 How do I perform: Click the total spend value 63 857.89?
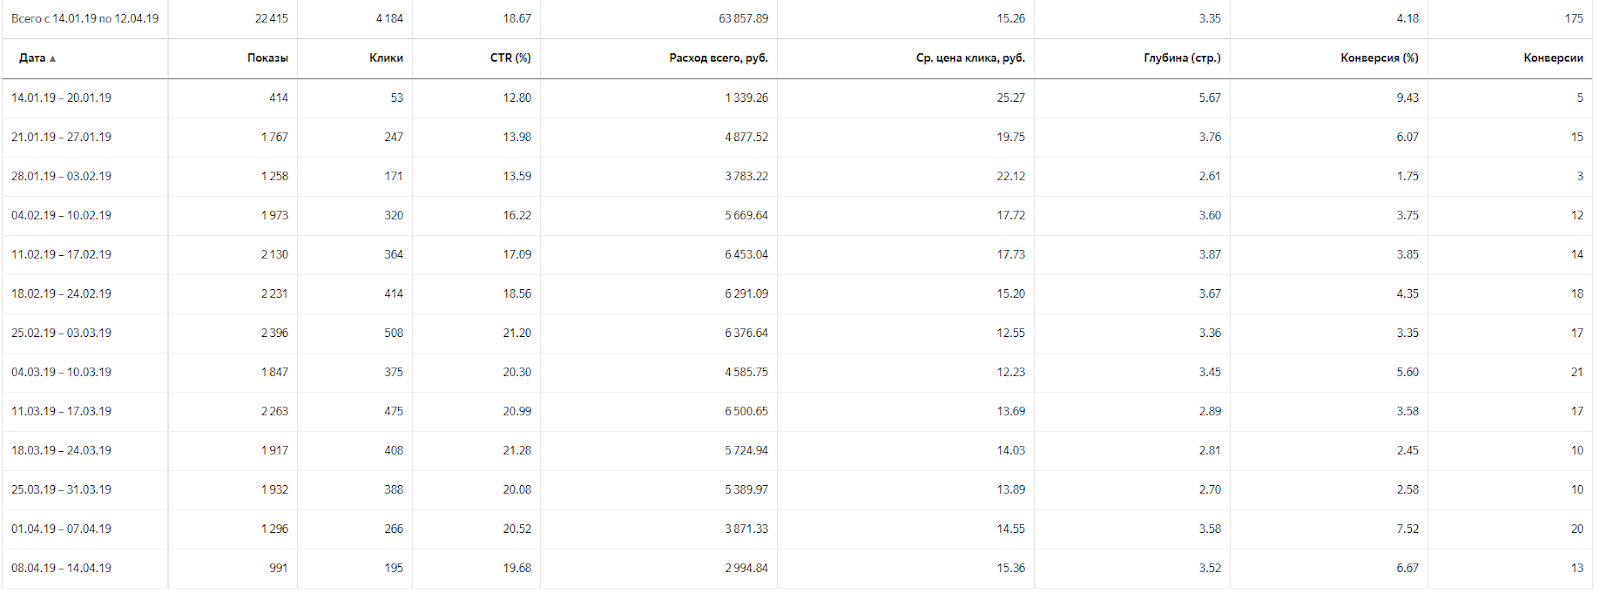(743, 19)
